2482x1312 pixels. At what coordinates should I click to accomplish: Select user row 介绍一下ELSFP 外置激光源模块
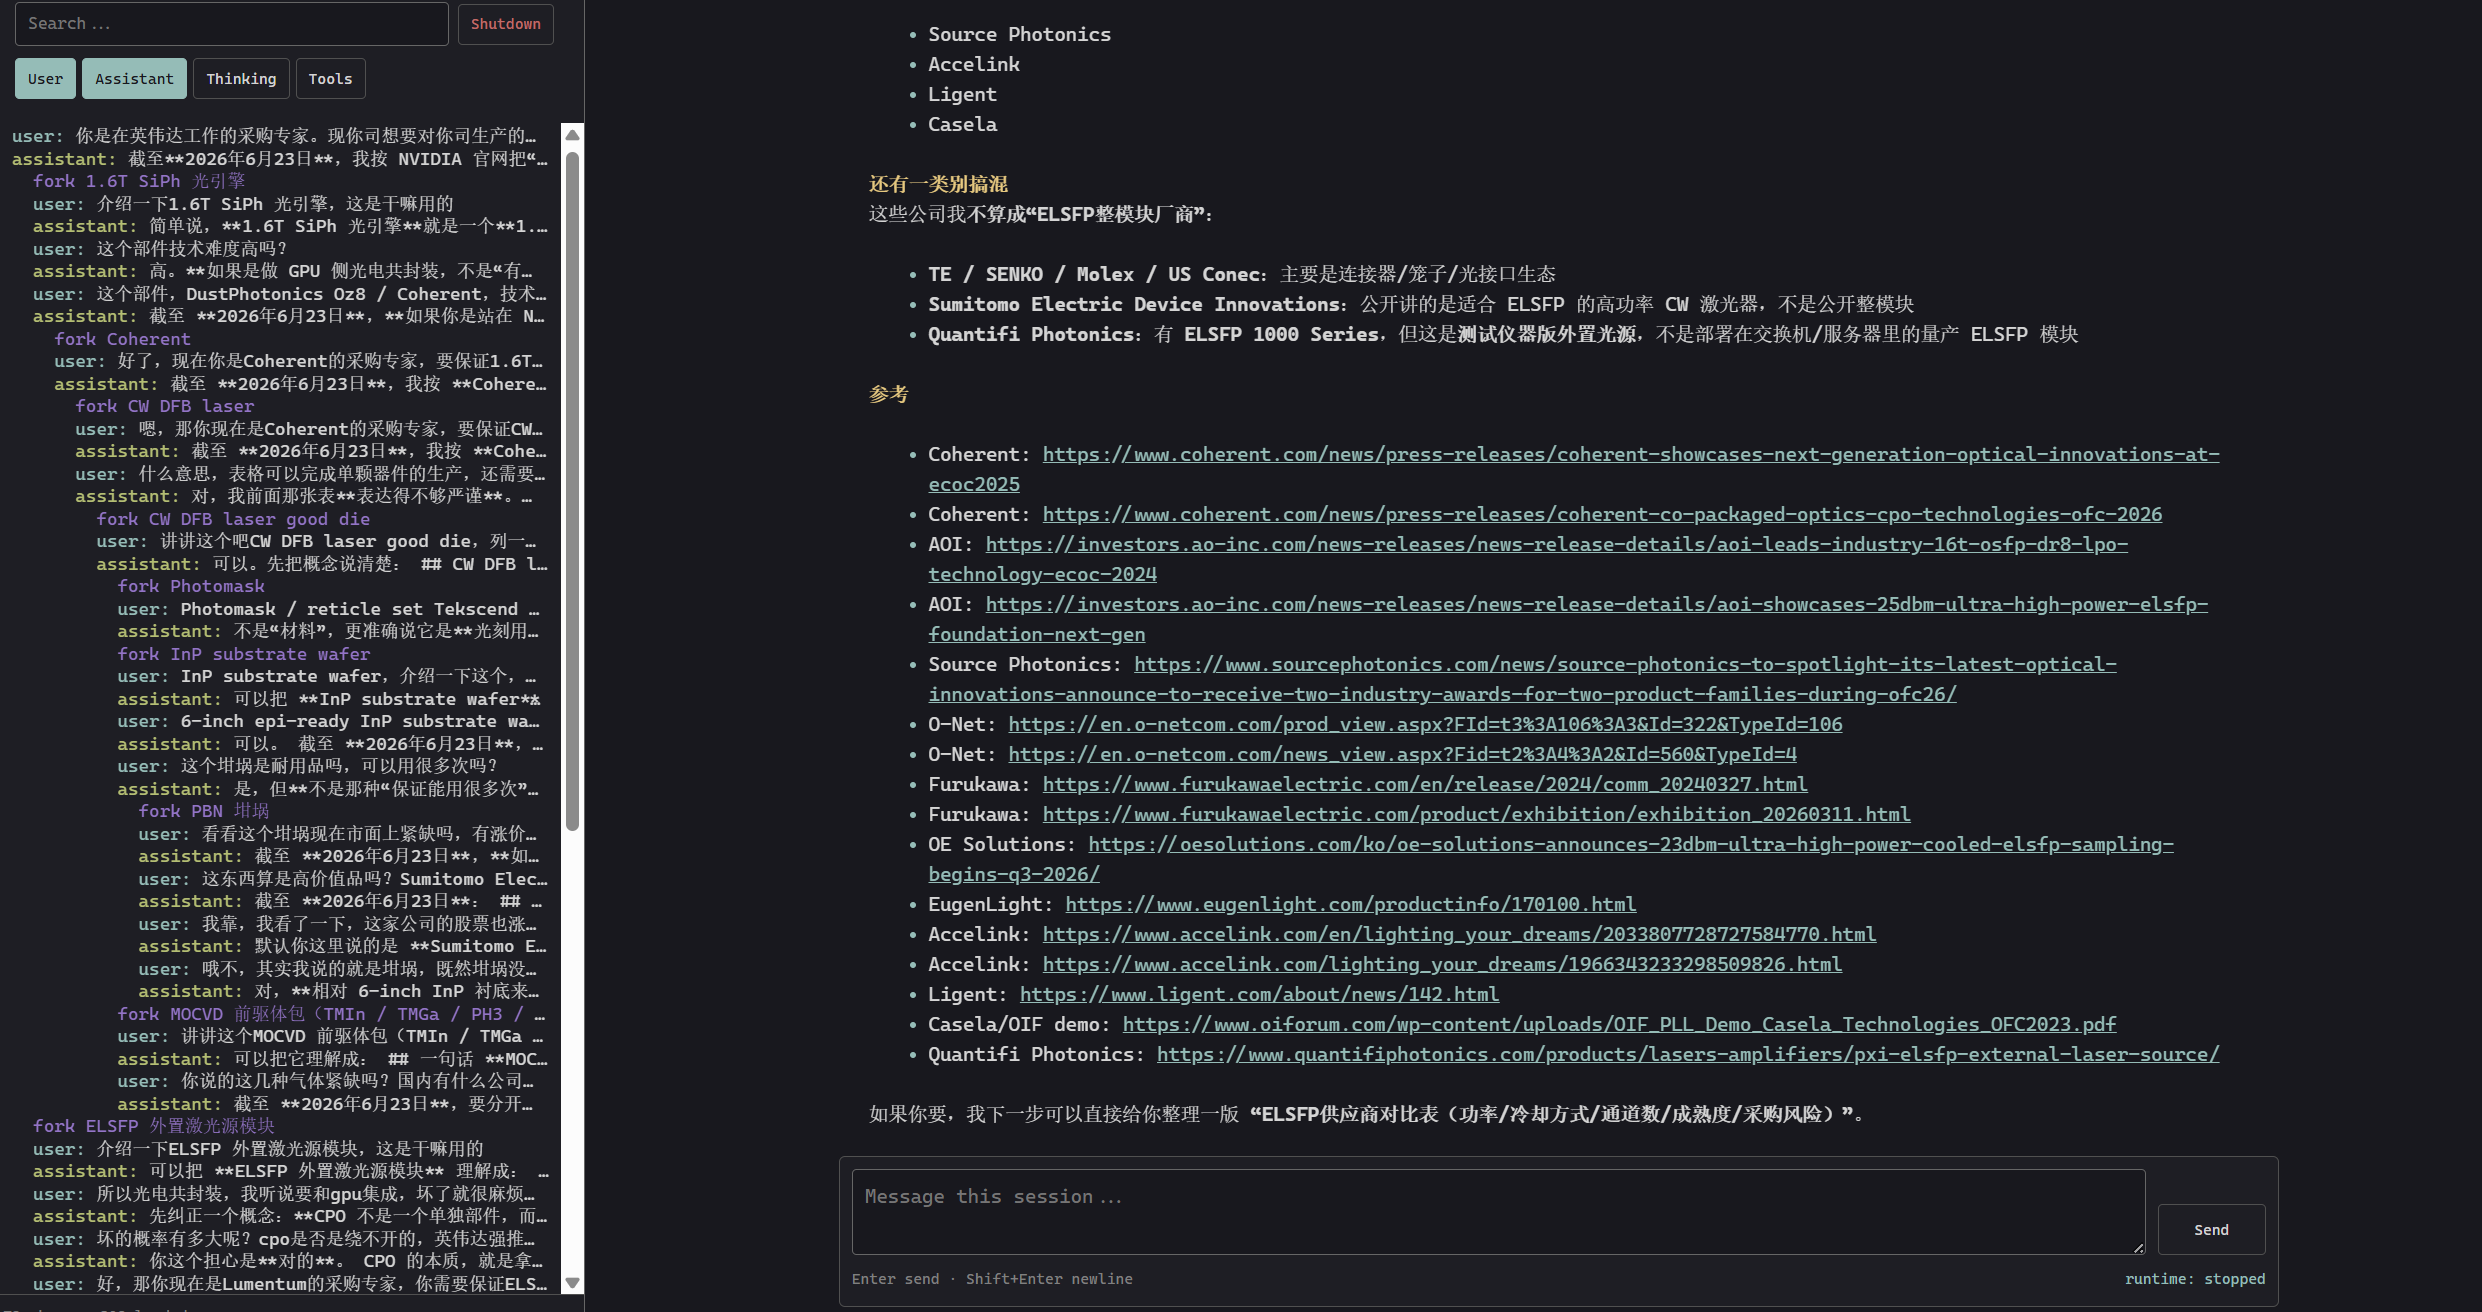(x=258, y=1149)
